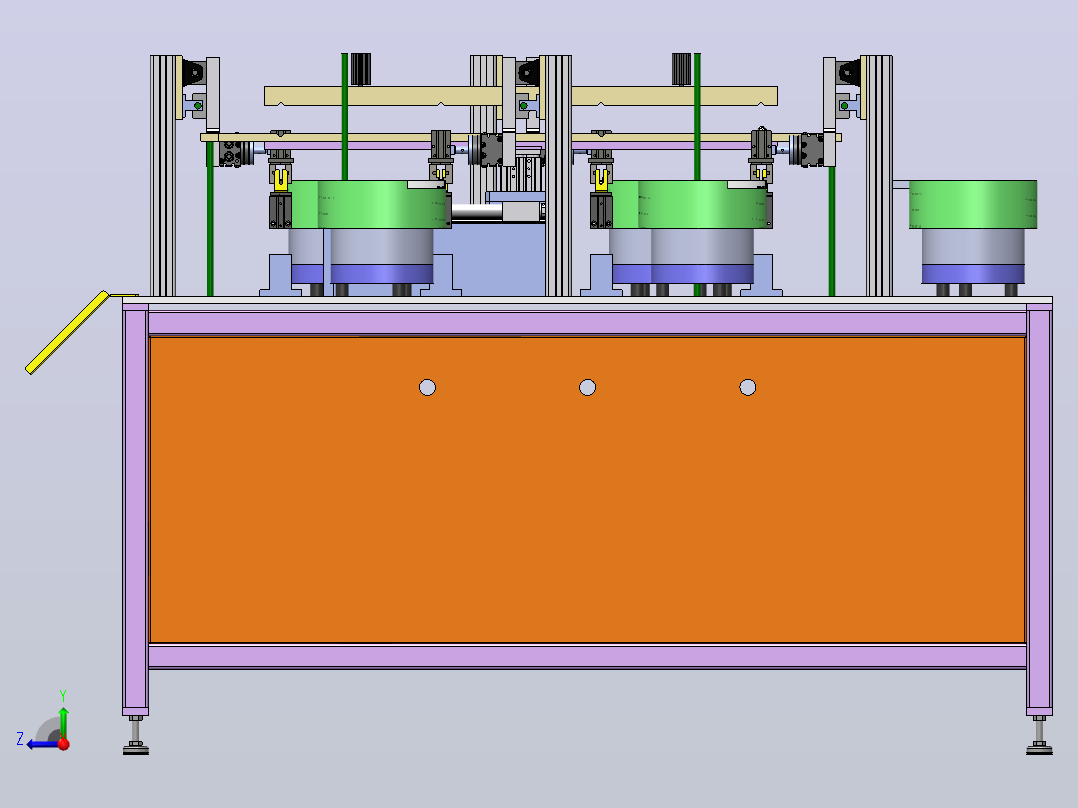Select the leftmost aluminum extrusion column
The image size is (1078, 808).
pos(163,176)
